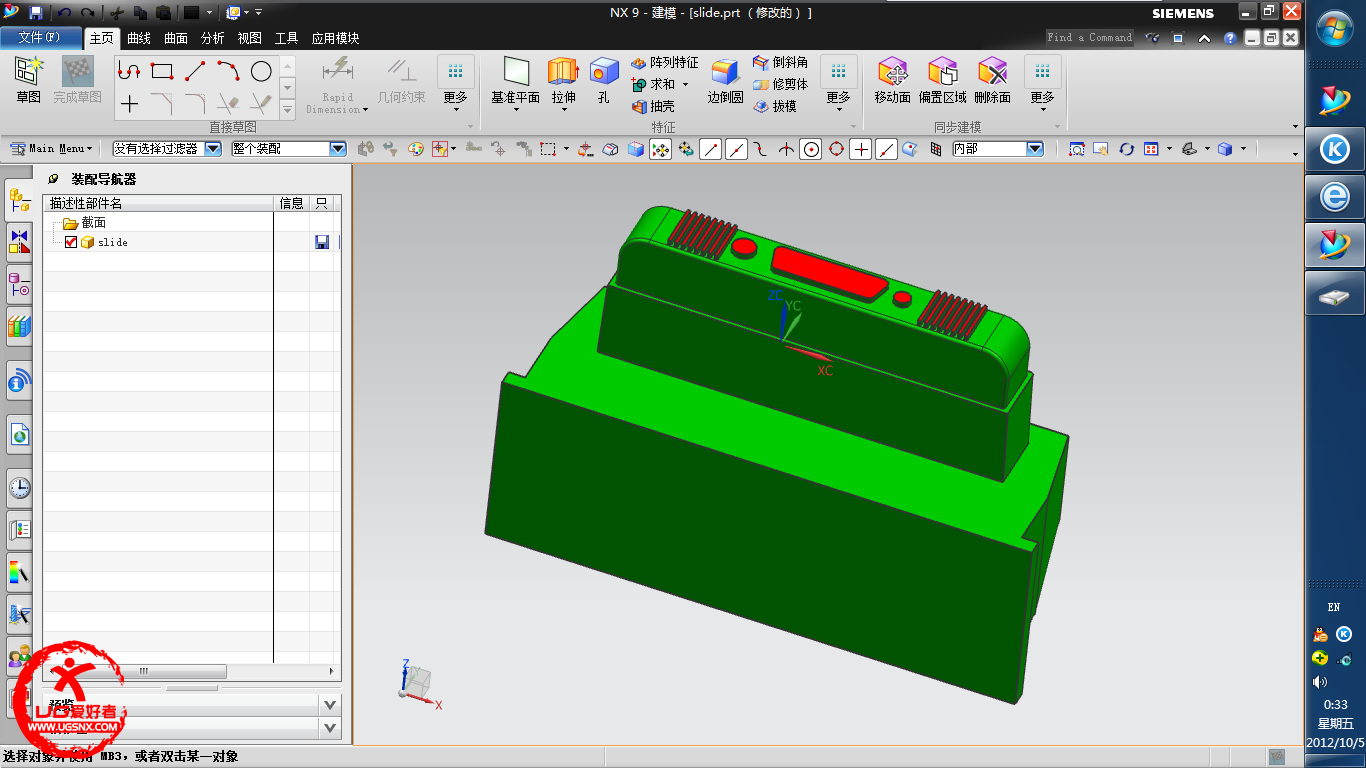The height and width of the screenshot is (768, 1366).
Task: Switch to the Analysis (分析) tab
Action: [x=213, y=38]
